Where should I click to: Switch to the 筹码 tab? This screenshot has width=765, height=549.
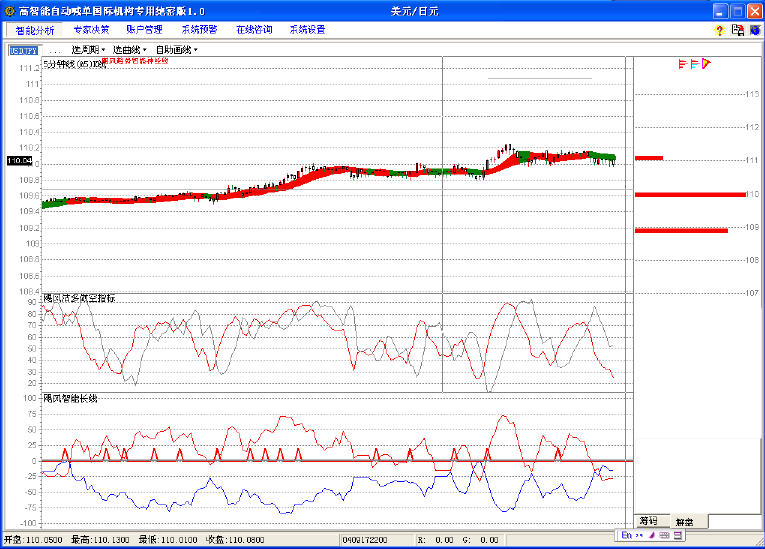649,521
